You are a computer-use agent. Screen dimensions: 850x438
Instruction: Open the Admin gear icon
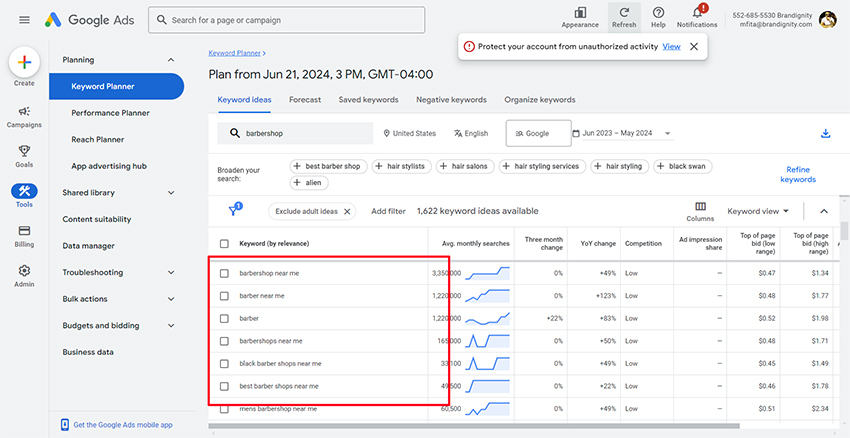pyautogui.click(x=24, y=275)
